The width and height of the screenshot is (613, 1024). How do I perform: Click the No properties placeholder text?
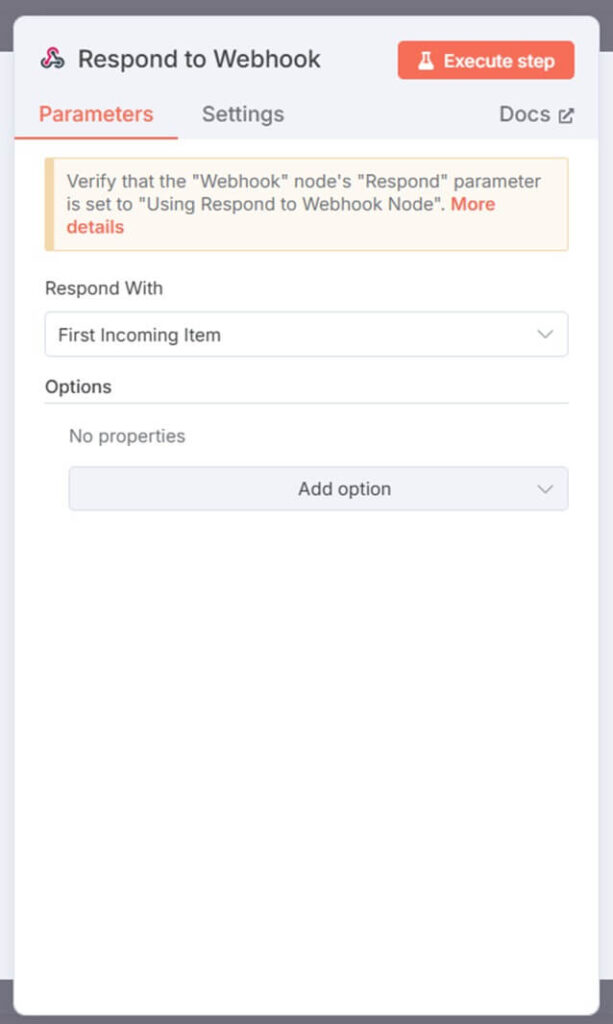click(127, 436)
